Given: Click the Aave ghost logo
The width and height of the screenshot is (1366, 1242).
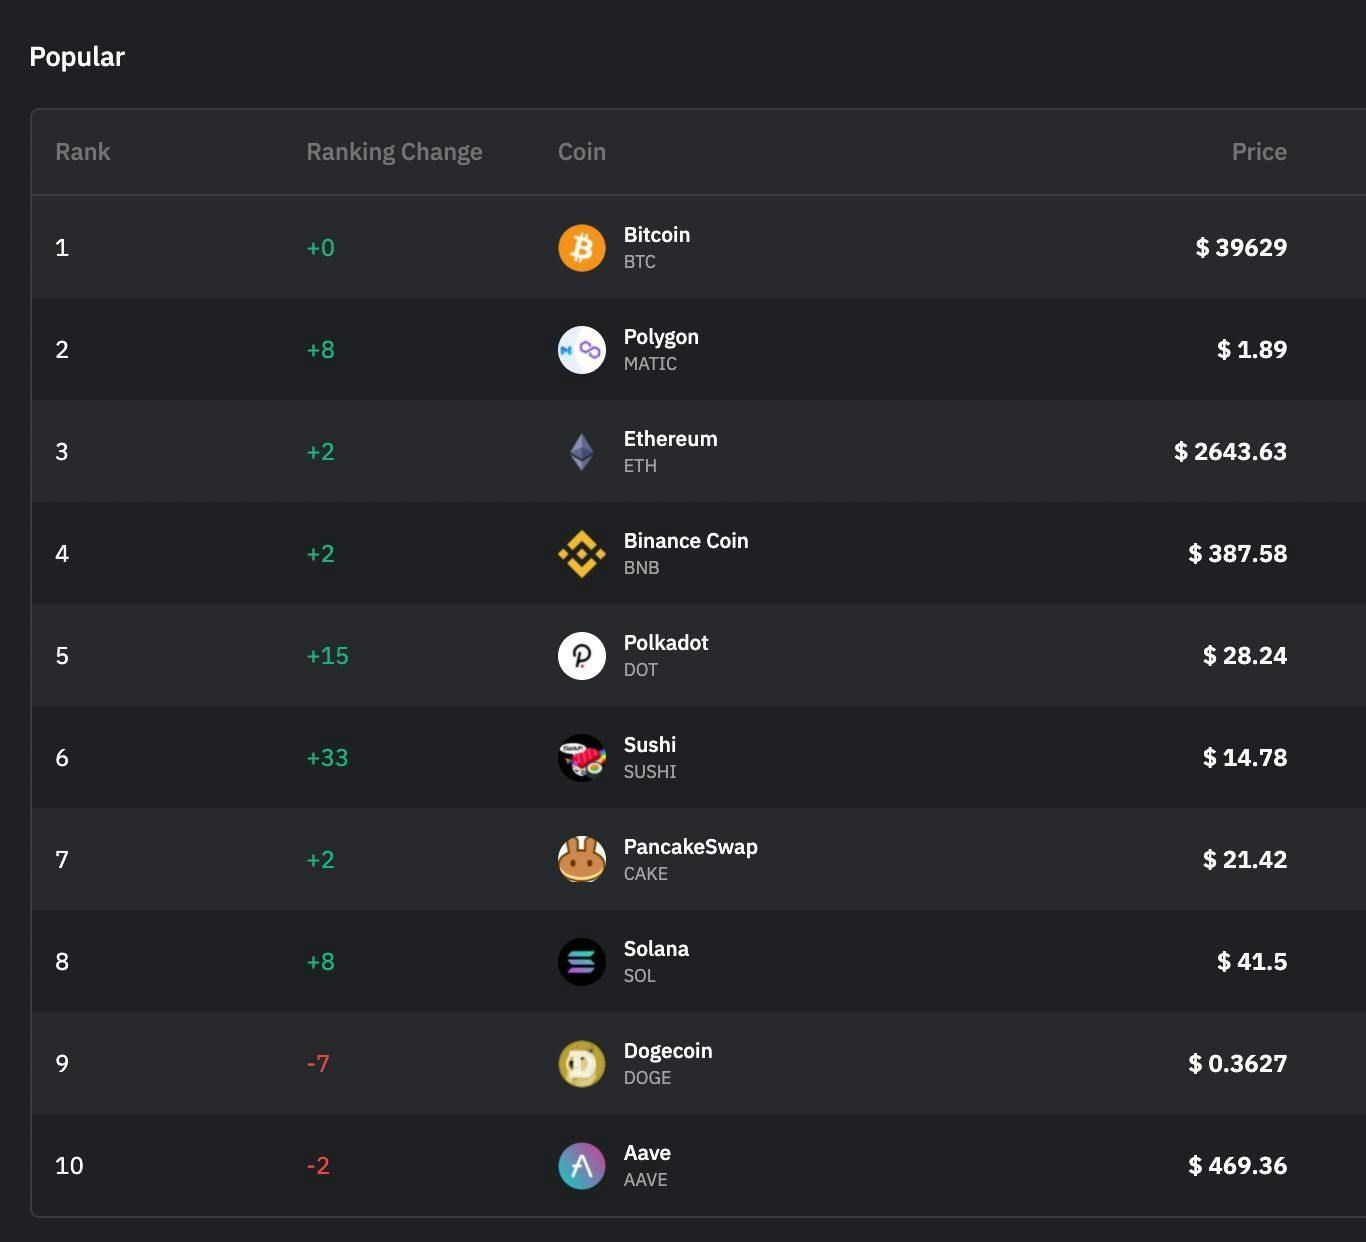Looking at the screenshot, I should coord(581,1166).
